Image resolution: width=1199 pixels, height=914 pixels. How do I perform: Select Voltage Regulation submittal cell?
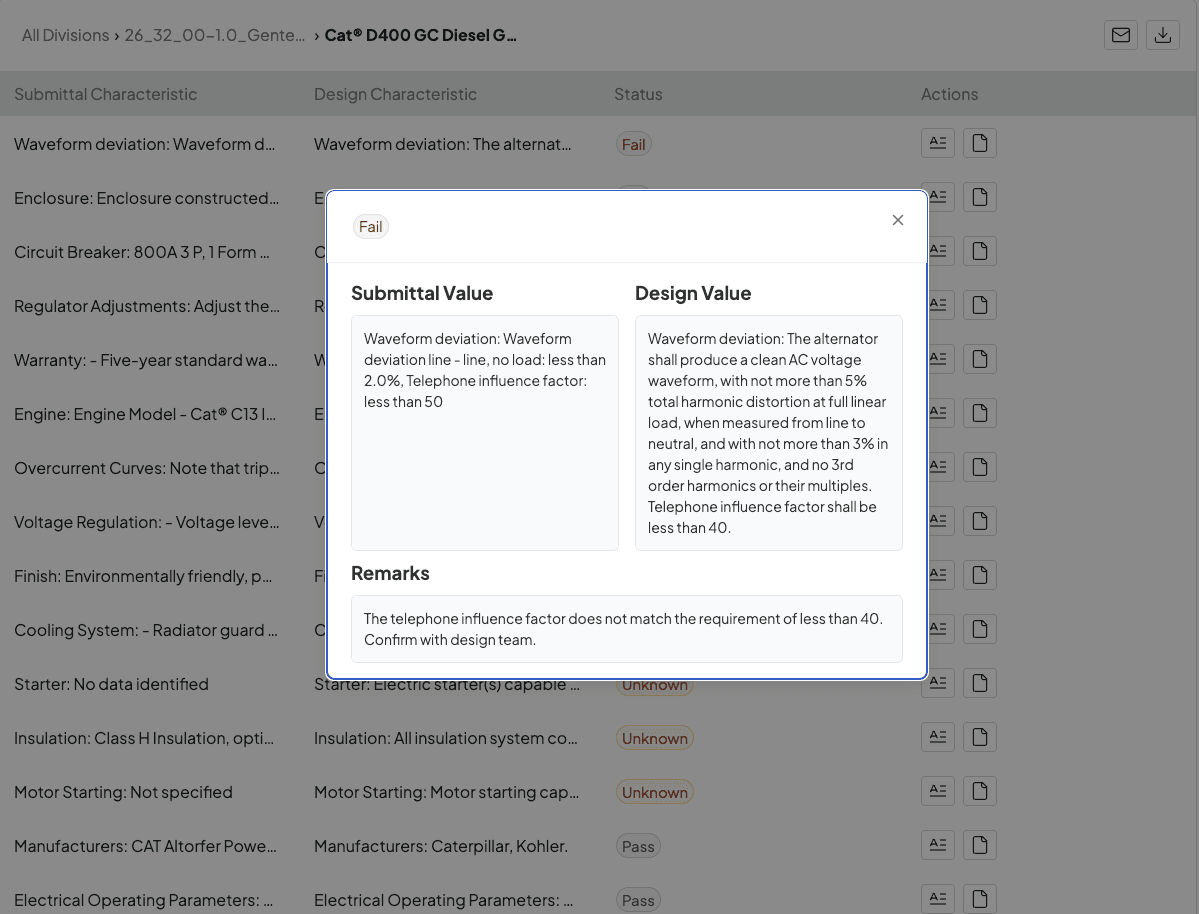coord(146,522)
